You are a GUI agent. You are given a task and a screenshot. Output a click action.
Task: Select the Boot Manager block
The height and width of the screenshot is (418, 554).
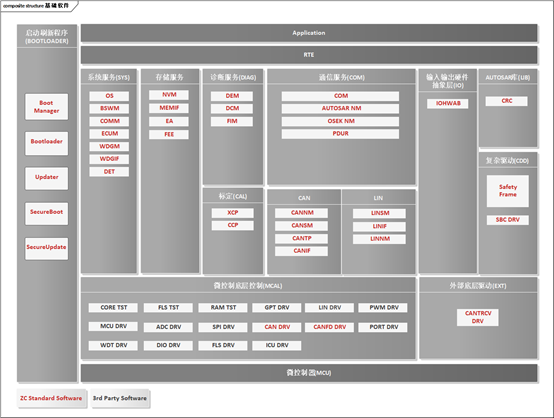coord(46,107)
